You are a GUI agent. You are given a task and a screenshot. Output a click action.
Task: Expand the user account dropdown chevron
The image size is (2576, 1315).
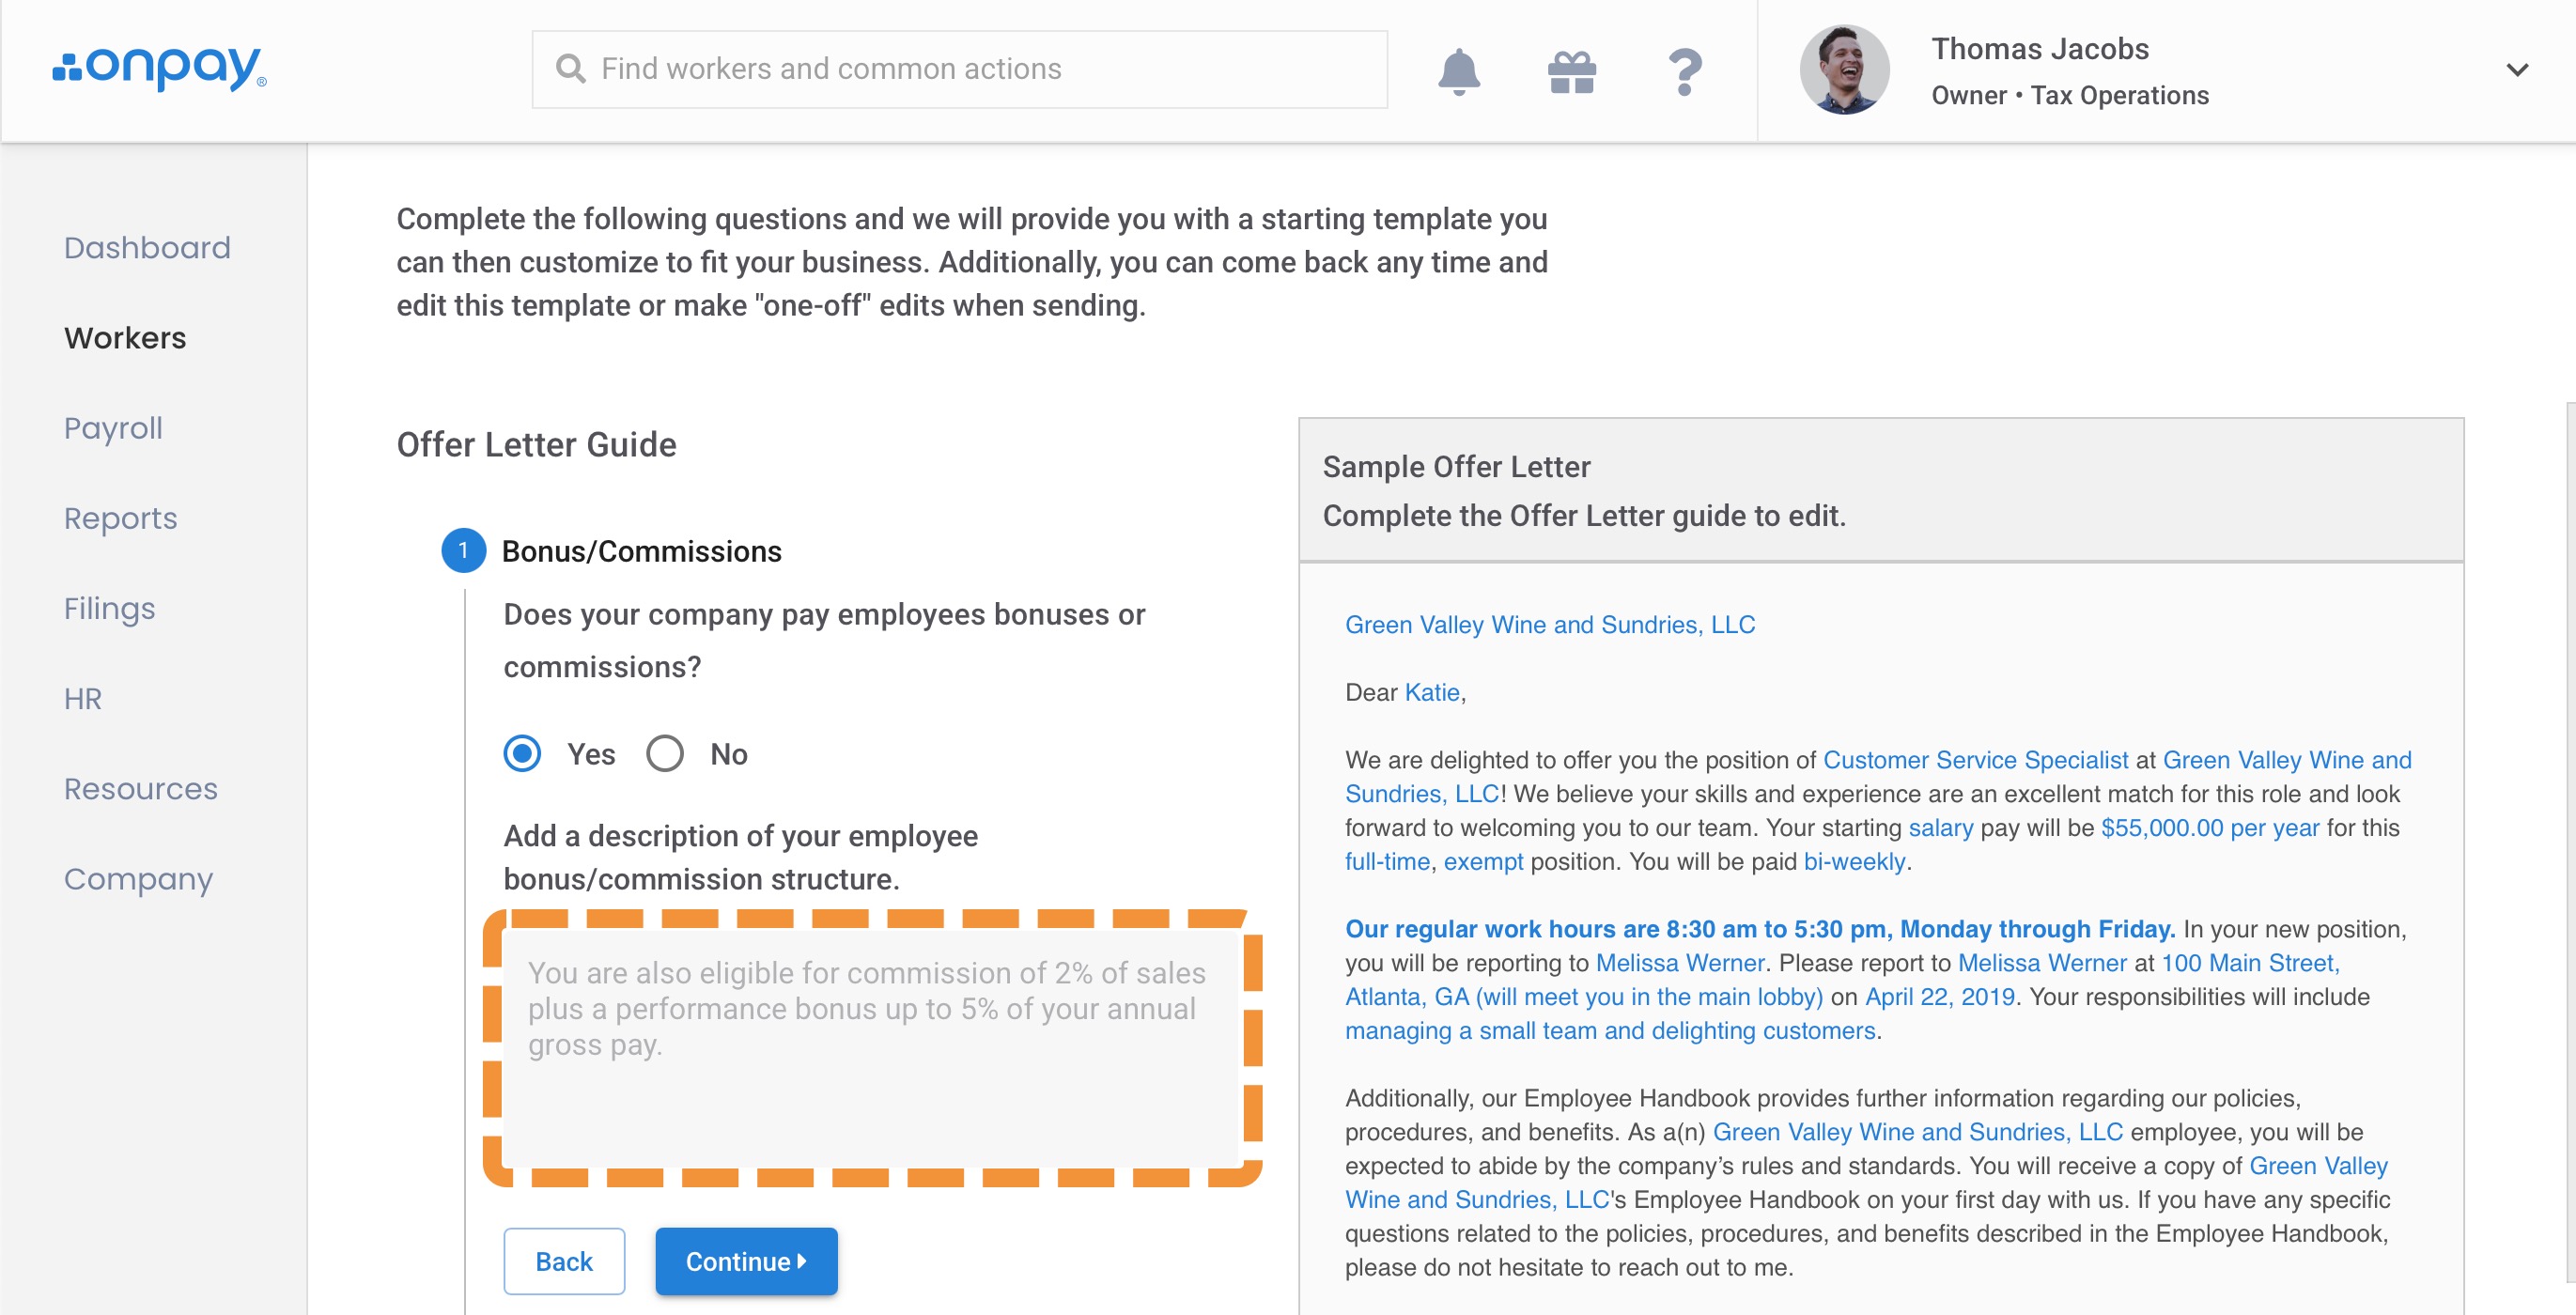(x=2516, y=70)
